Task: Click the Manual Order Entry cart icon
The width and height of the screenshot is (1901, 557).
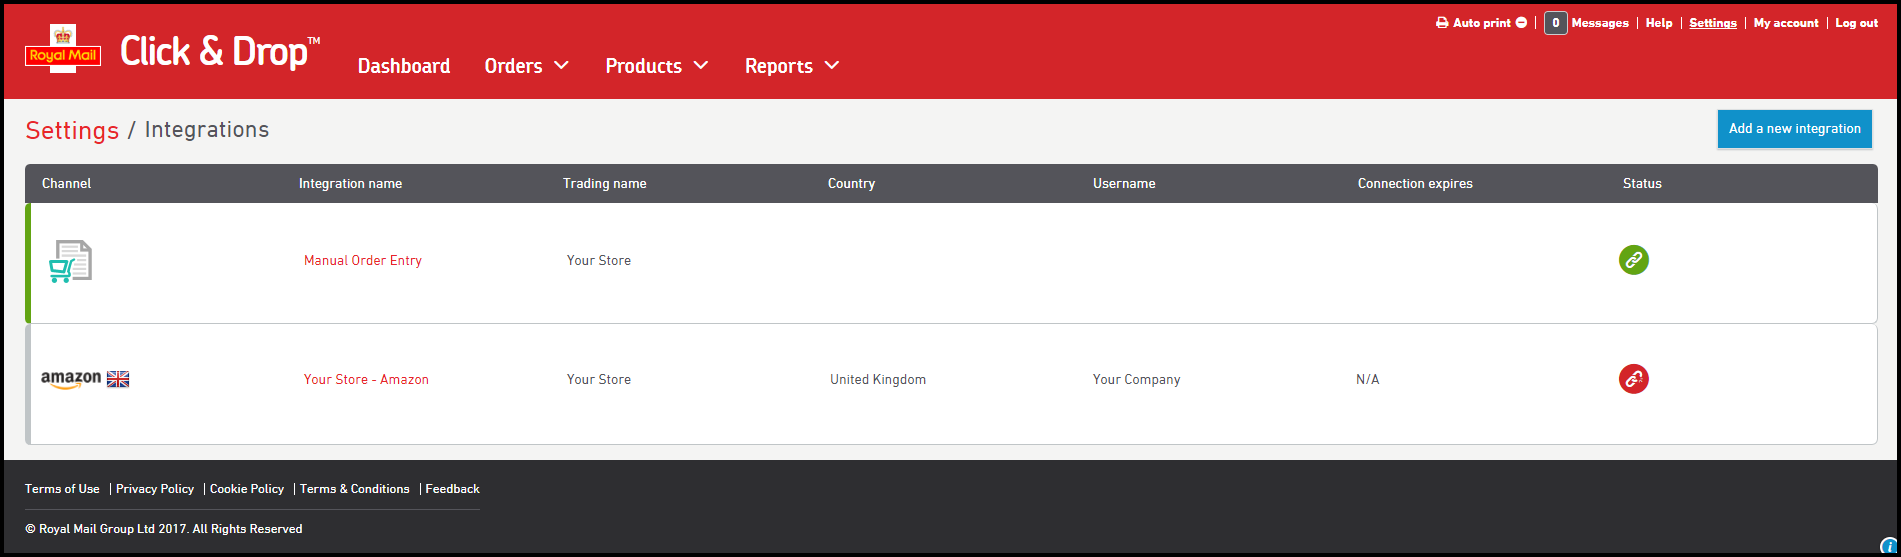Action: click(x=70, y=261)
